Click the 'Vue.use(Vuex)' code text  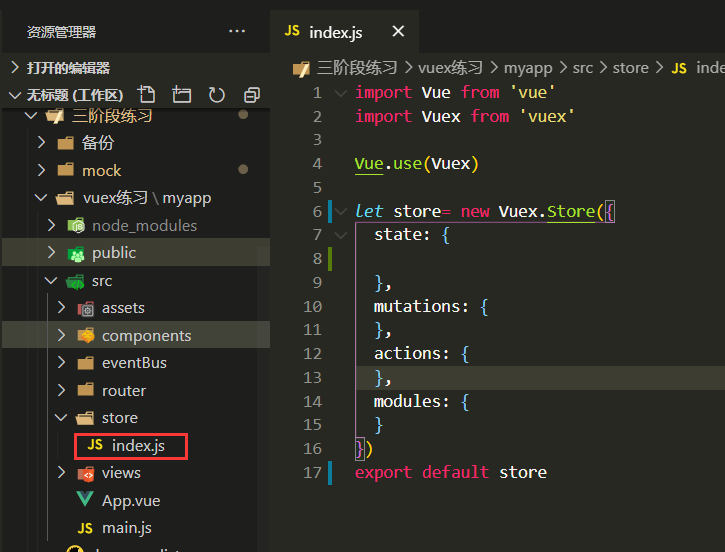[x=417, y=164]
